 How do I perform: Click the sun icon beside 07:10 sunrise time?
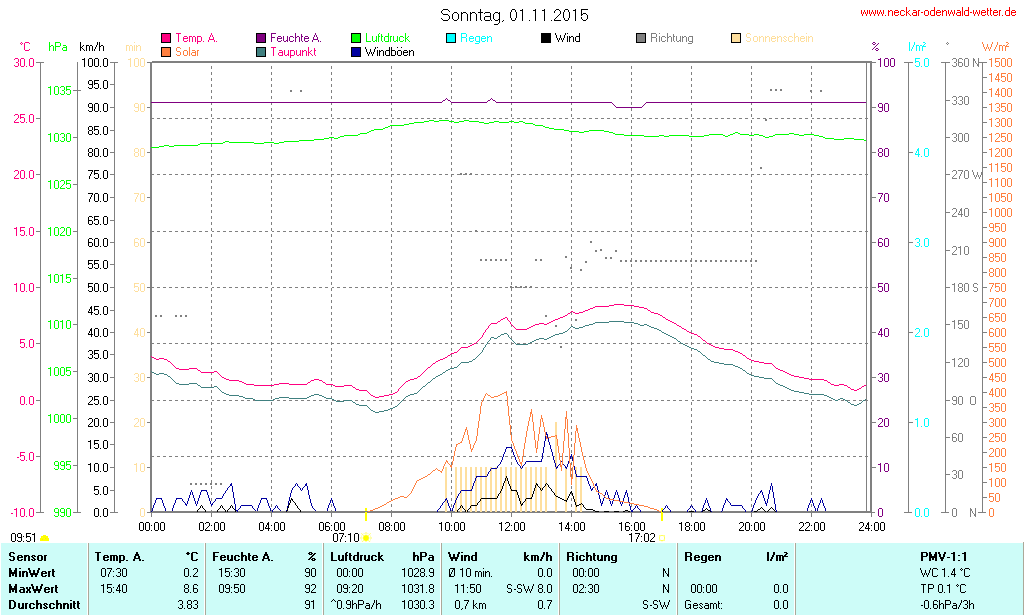coord(367,538)
